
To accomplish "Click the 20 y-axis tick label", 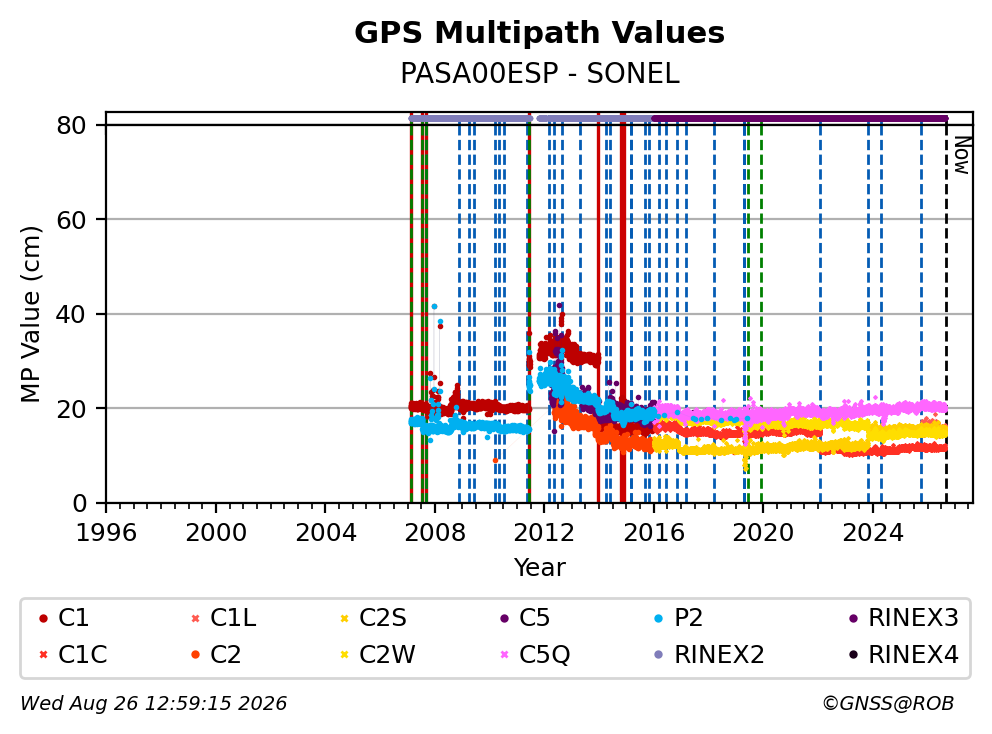I will tap(71, 409).
